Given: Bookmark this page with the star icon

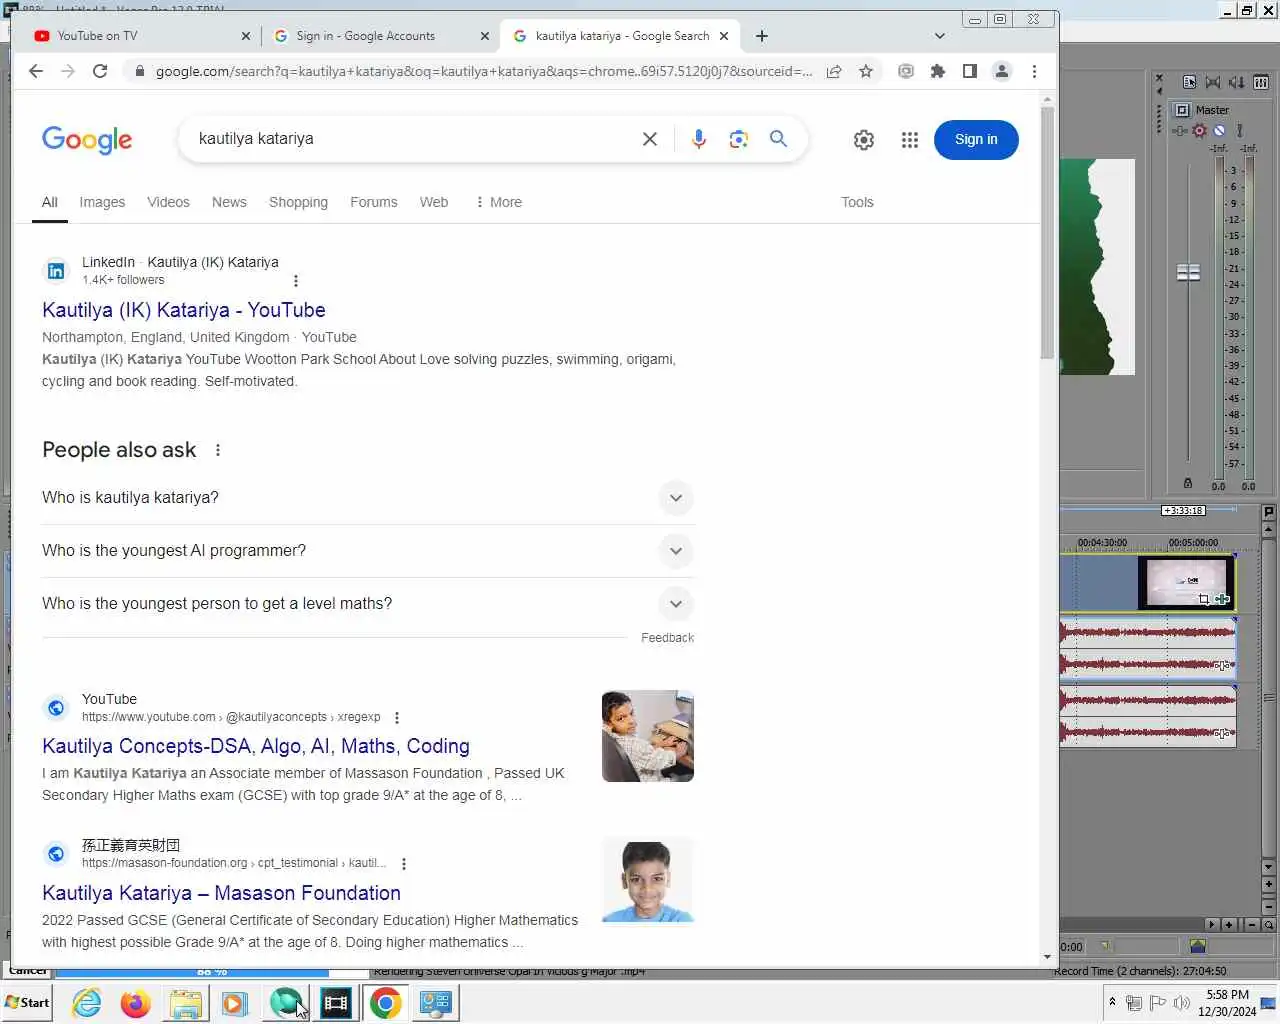Looking at the screenshot, I should (x=866, y=71).
